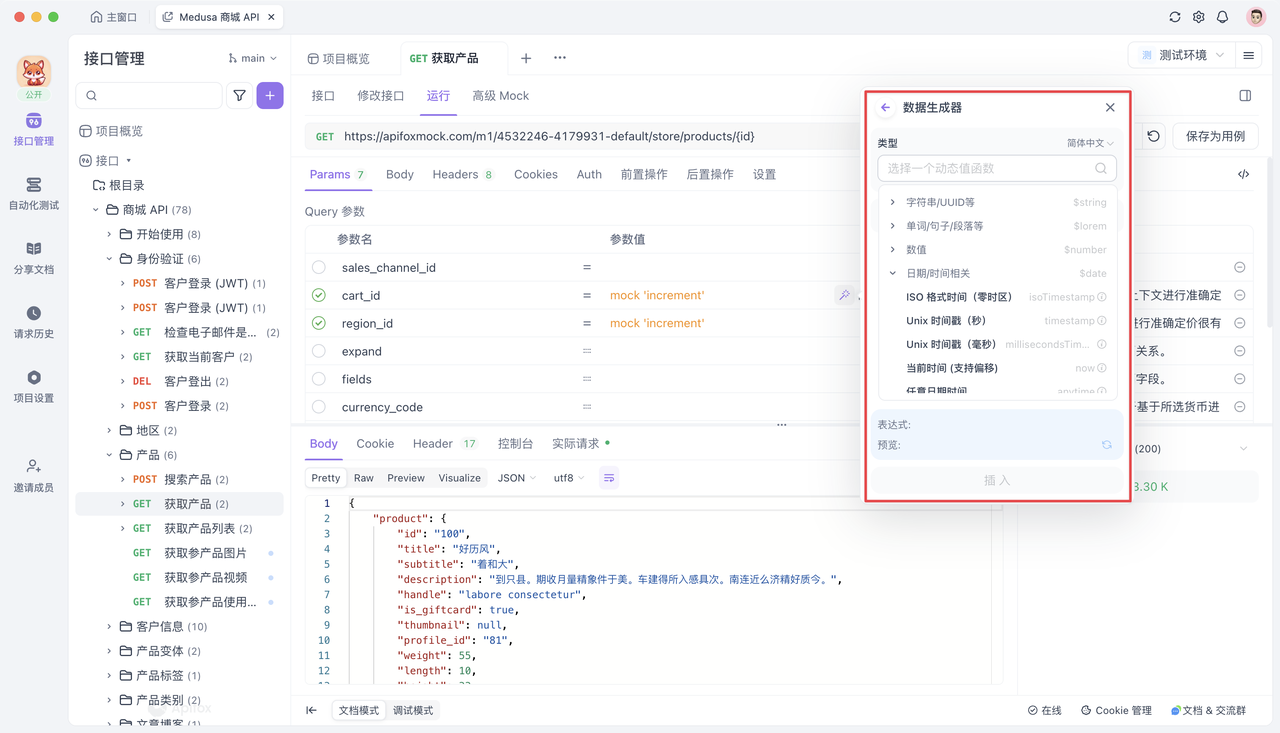Enable the currency_code parameter checkbox
The image size is (1280, 733).
319,407
